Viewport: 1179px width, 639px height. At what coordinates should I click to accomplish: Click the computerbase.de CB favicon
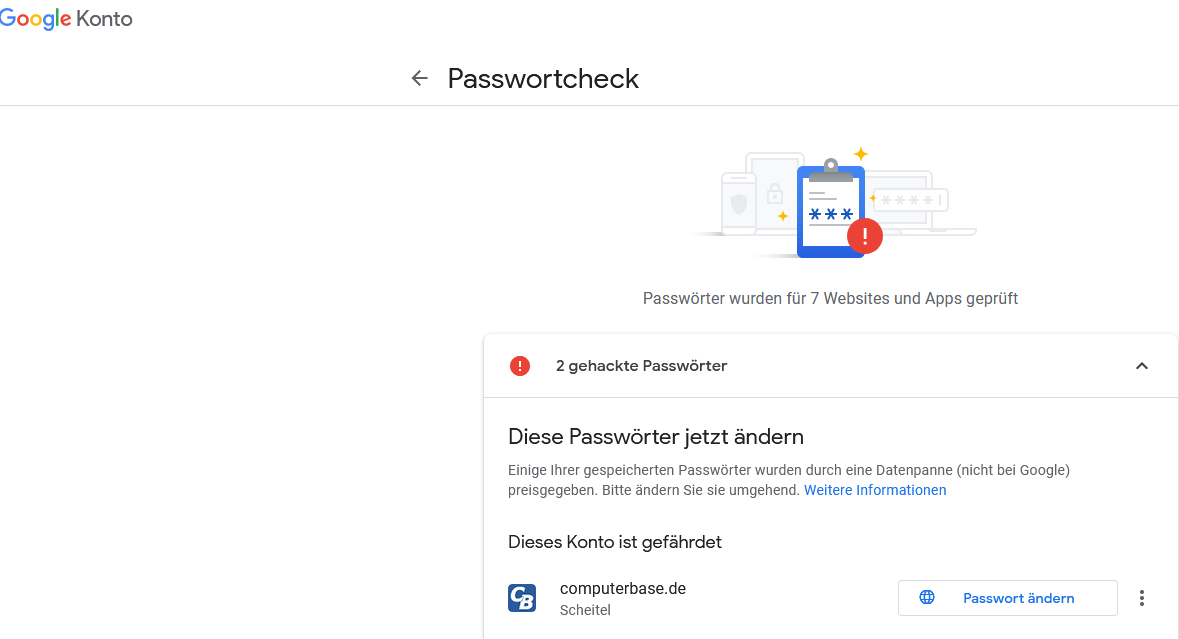[x=522, y=598]
